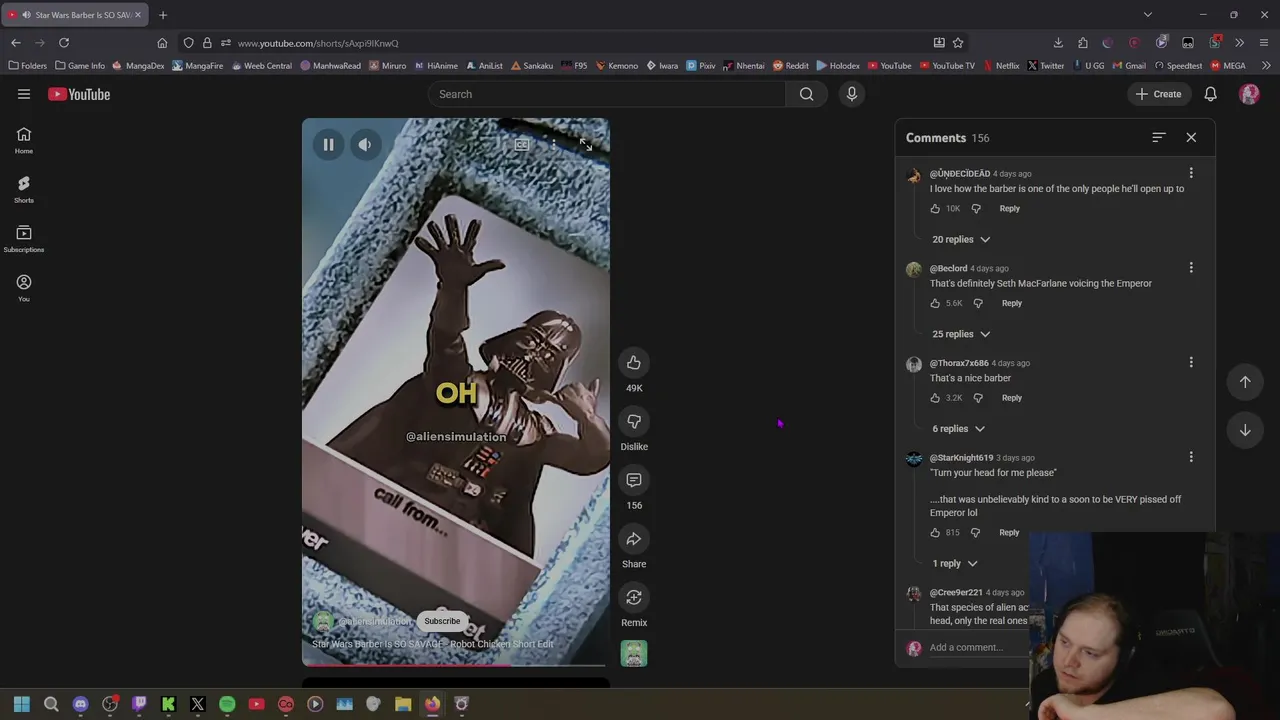Image resolution: width=1280 pixels, height=720 pixels.
Task: Open options menu for Beclord comment
Action: click(1191, 268)
